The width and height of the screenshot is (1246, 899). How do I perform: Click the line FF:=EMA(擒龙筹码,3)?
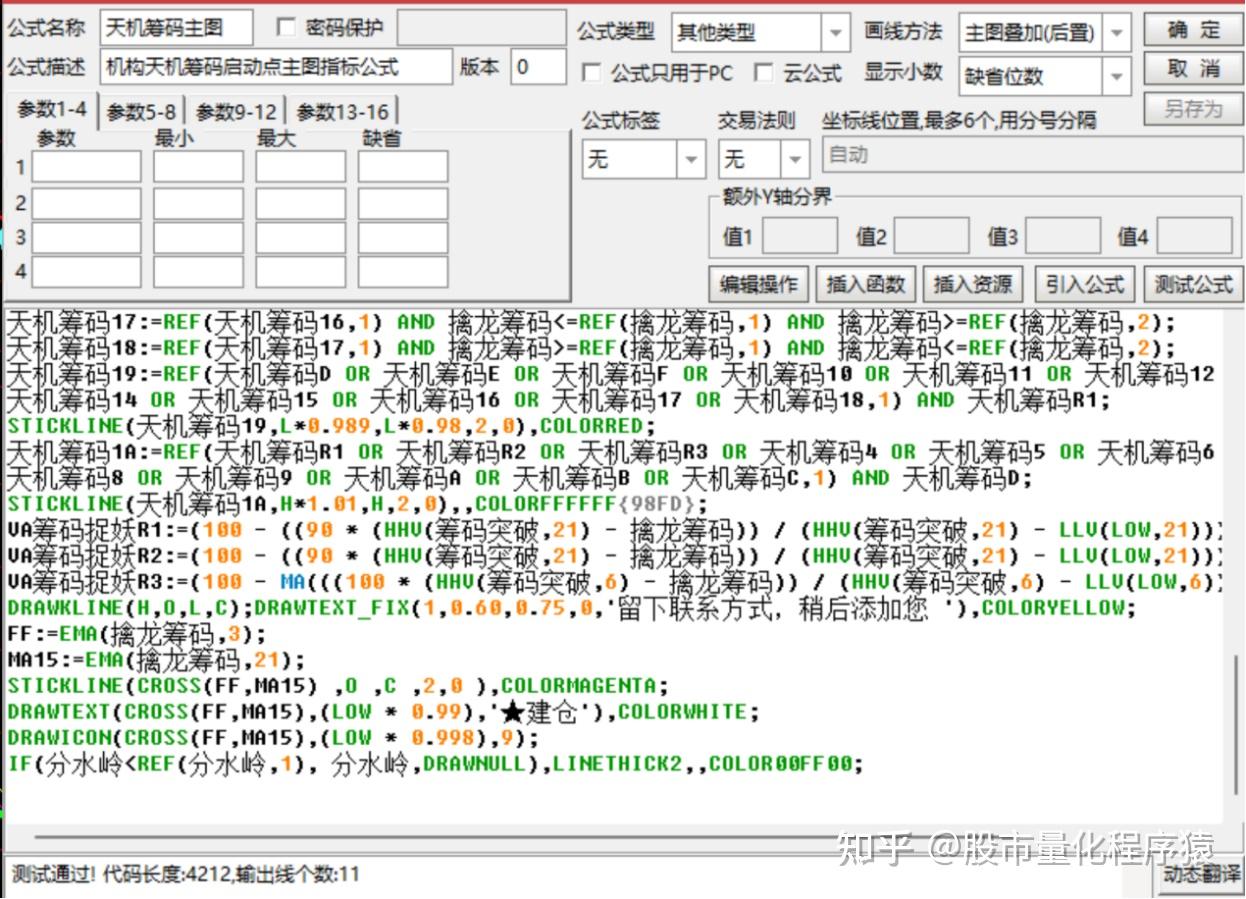pyautogui.click(x=137, y=633)
